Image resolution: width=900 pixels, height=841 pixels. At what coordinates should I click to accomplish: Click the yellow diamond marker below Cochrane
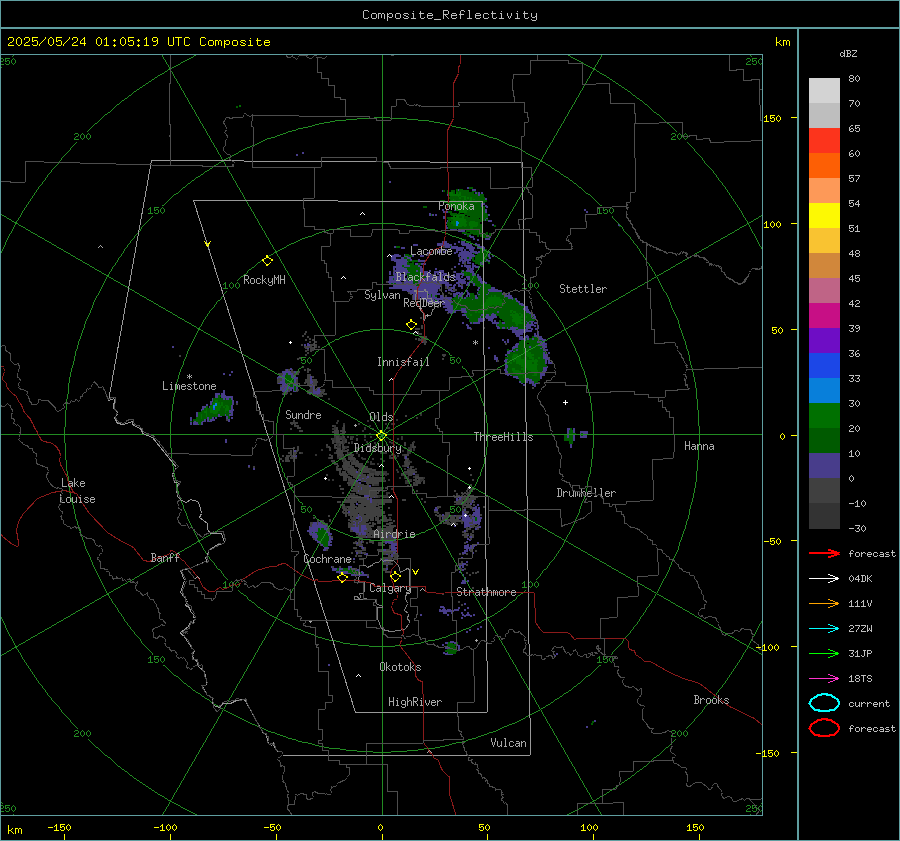pyautogui.click(x=342, y=578)
